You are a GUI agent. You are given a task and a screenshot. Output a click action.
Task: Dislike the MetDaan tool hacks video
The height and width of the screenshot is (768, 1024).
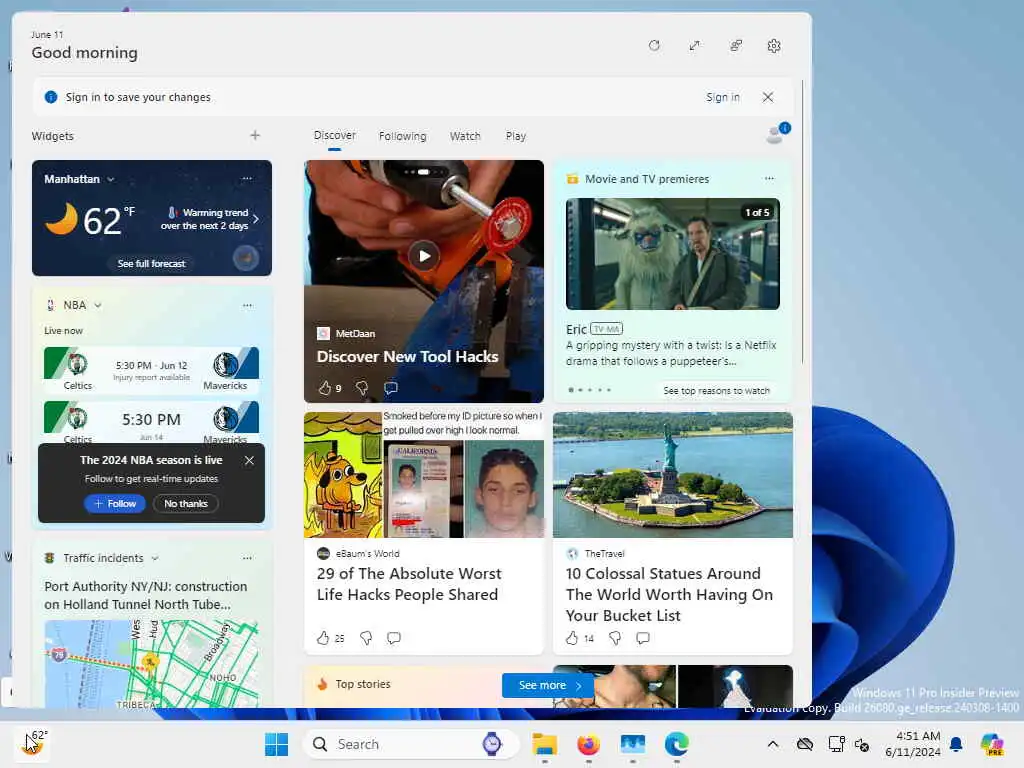(361, 388)
